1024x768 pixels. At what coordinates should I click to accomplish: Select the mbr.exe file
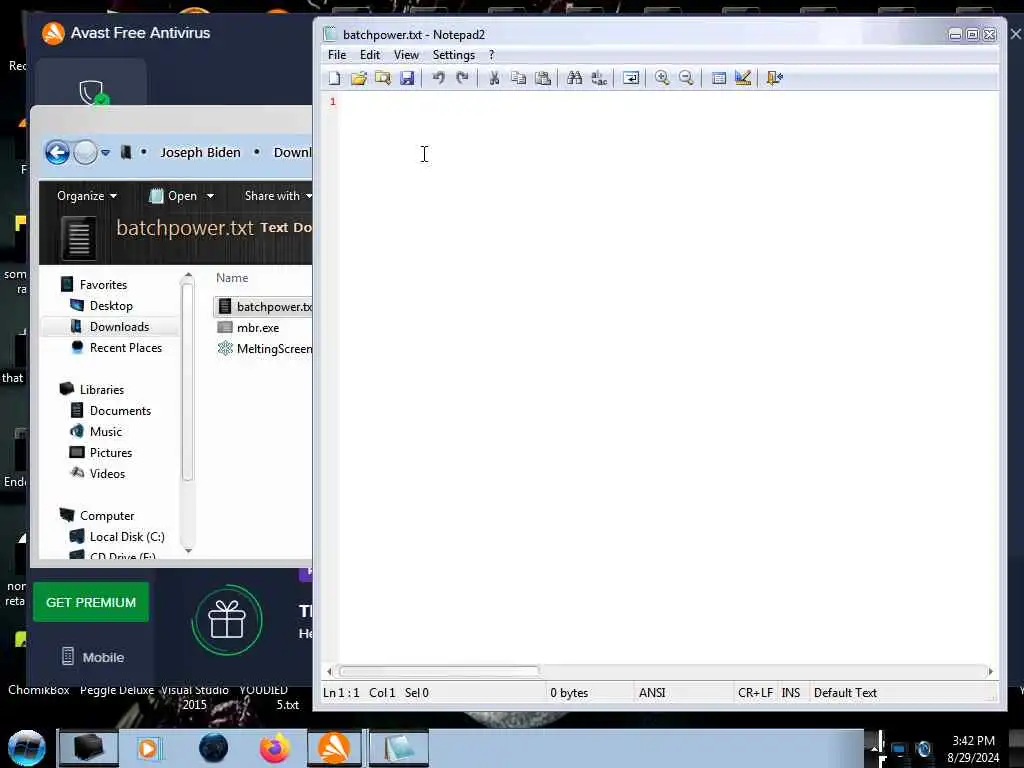pos(257,328)
